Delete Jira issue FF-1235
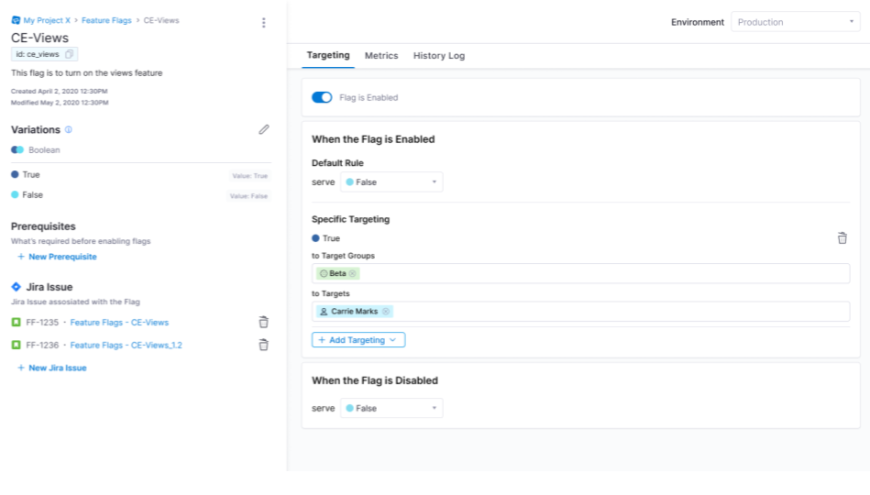 [264, 322]
